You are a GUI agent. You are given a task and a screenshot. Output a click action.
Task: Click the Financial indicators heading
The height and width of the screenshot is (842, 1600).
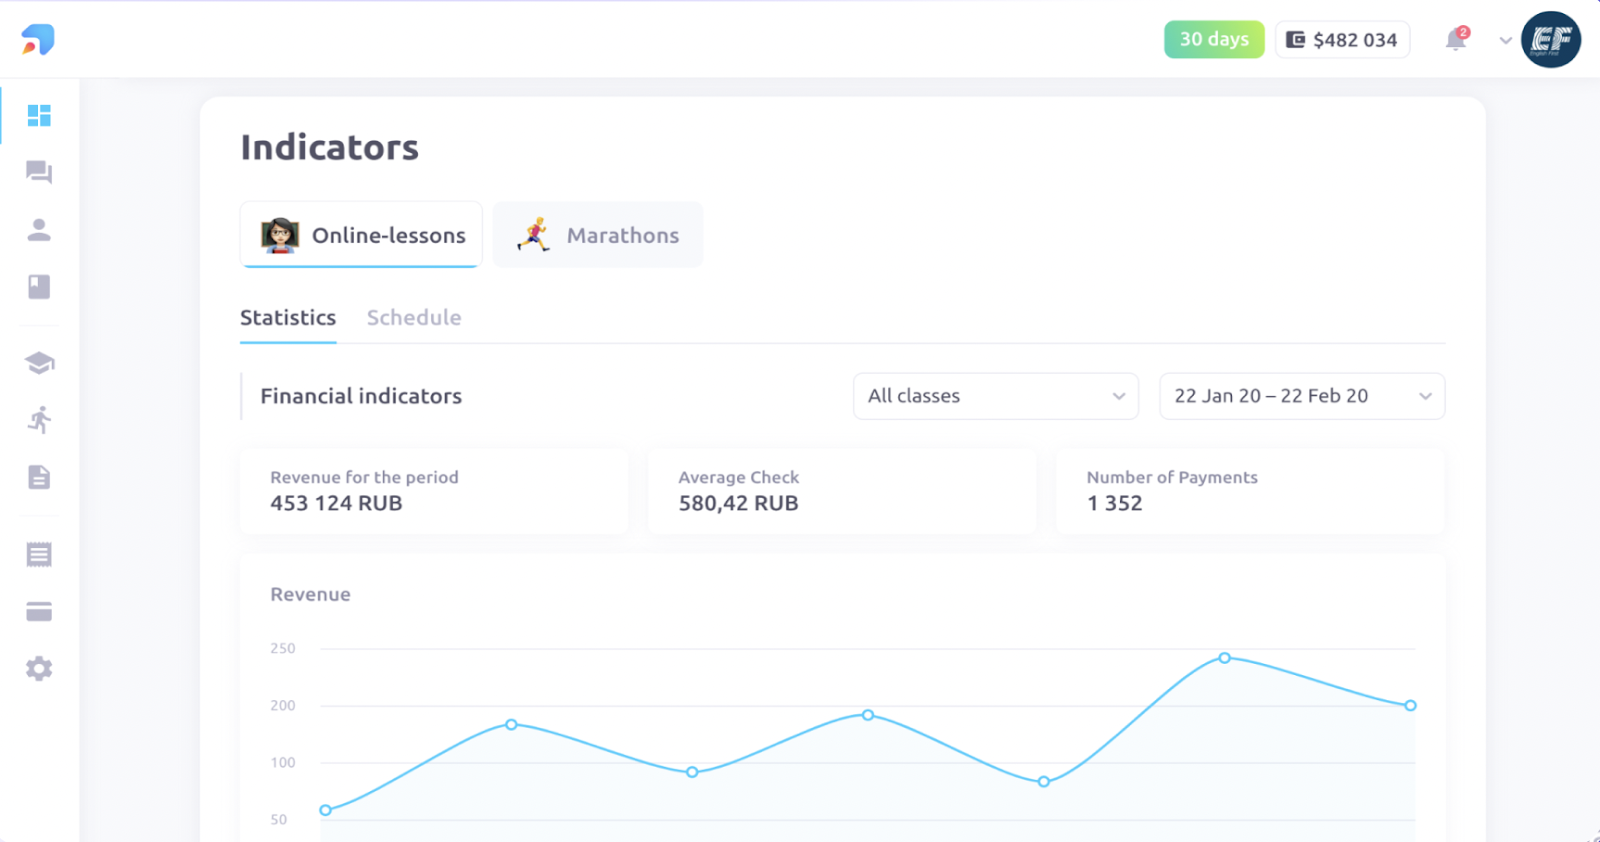(x=361, y=396)
